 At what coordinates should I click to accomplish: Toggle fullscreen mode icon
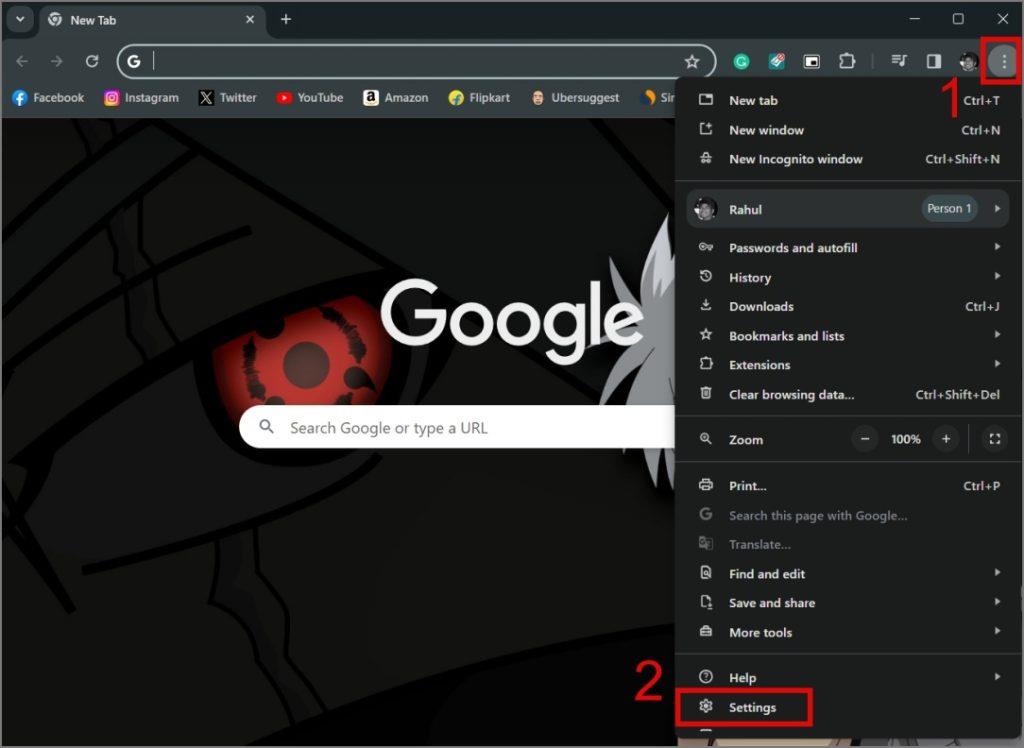point(994,439)
